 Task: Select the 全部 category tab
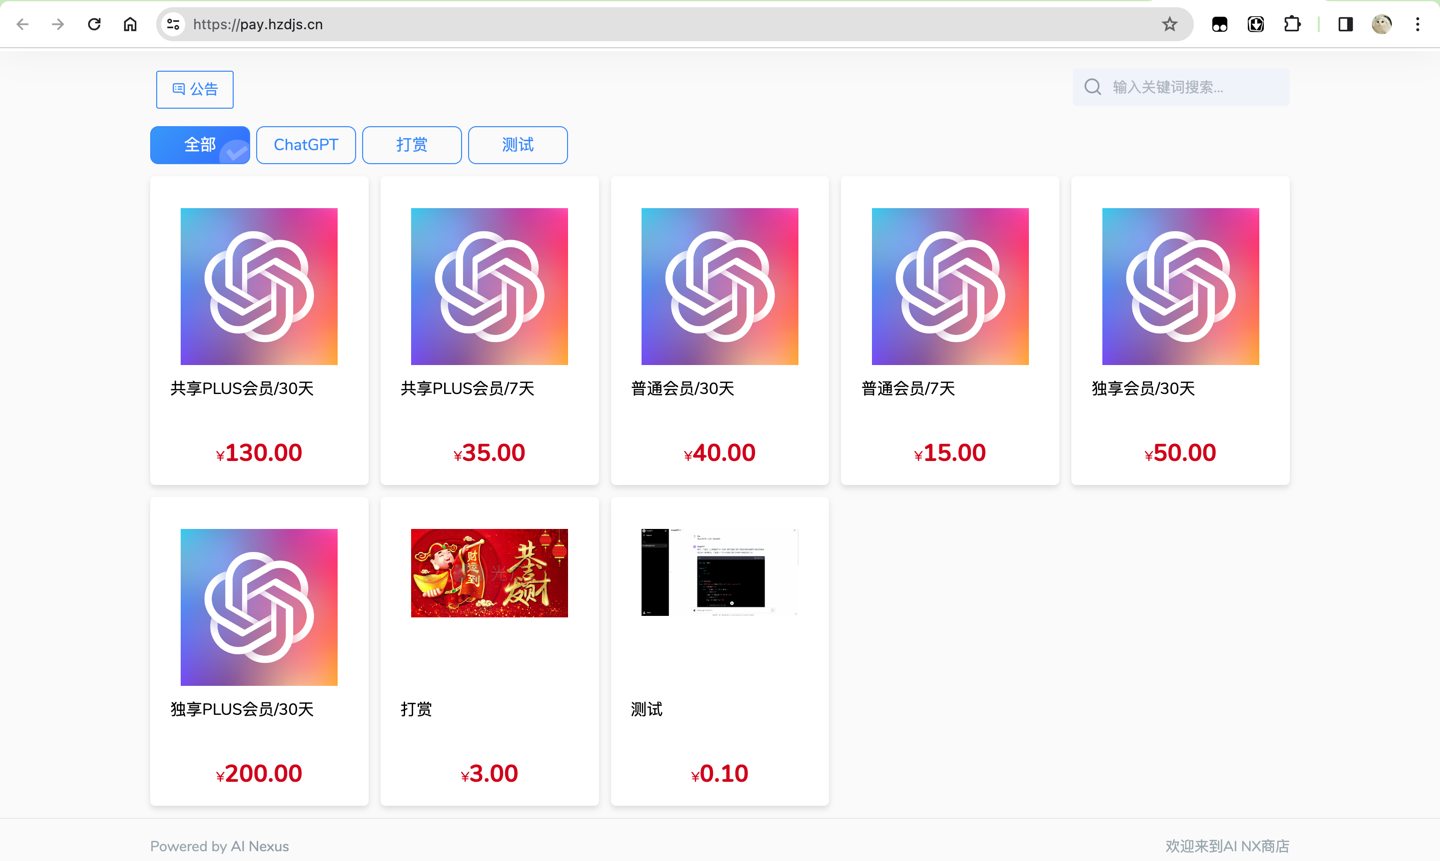click(200, 145)
